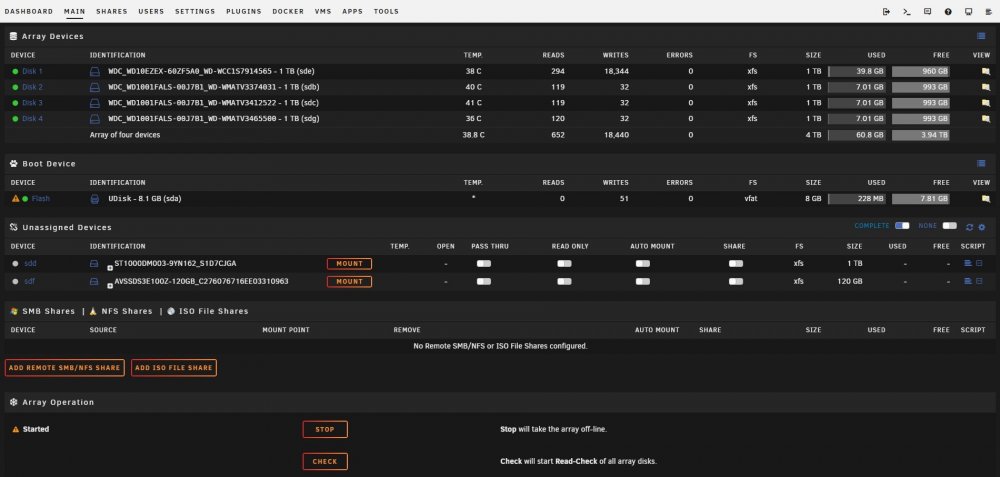Start a Read-Check of the array
Screen dimensions: 1000x477
coord(325,461)
